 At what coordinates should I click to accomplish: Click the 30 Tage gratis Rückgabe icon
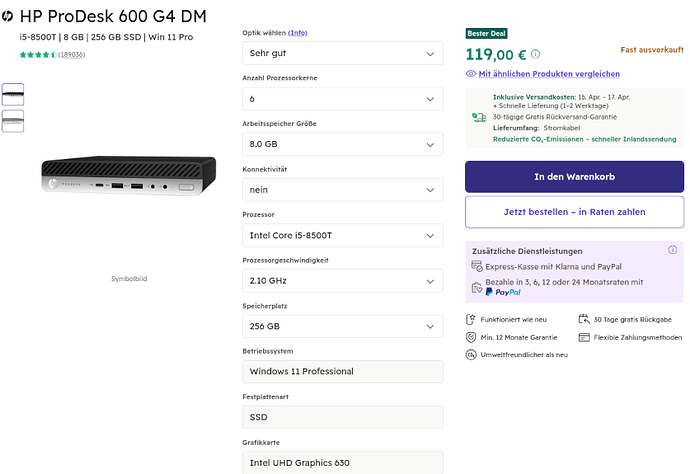pos(584,319)
